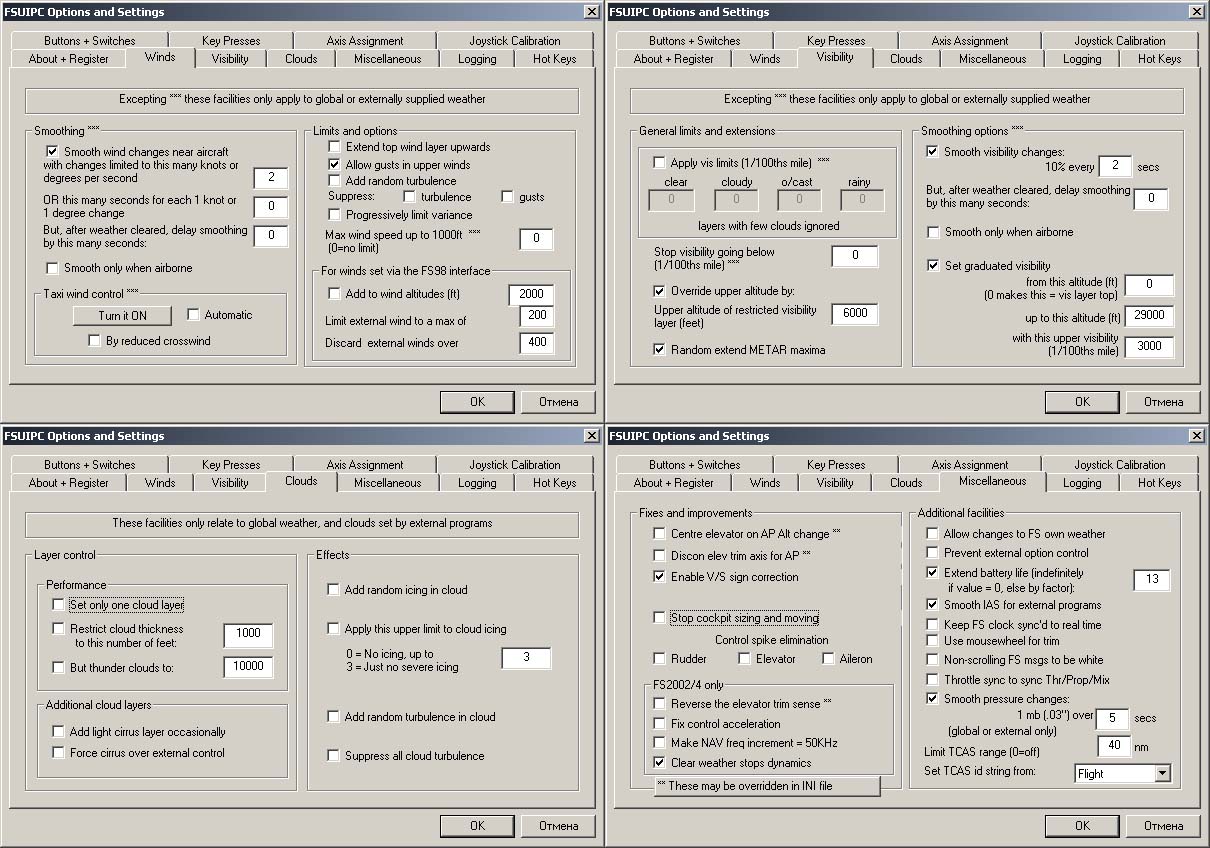The width and height of the screenshot is (1210, 848).
Task: Enable 'Smooth only when airborne' in Winds window
Action: 53,268
